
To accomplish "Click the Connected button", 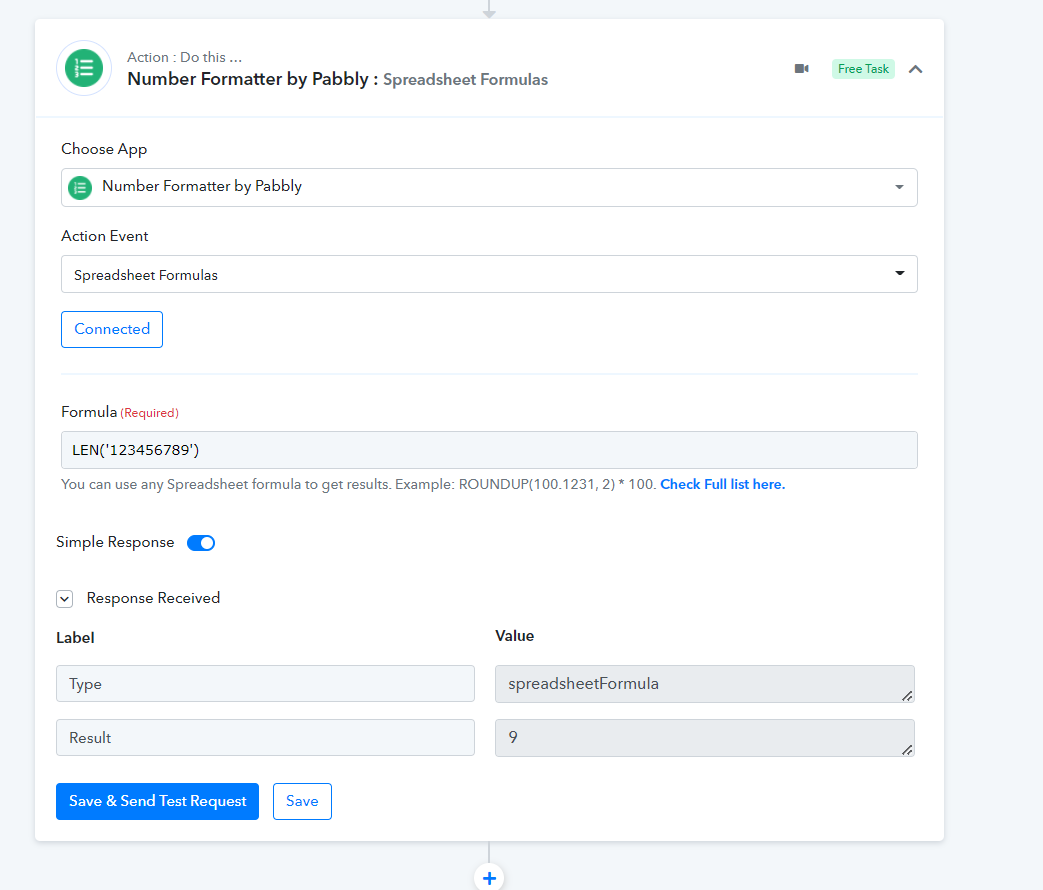I will tap(112, 329).
